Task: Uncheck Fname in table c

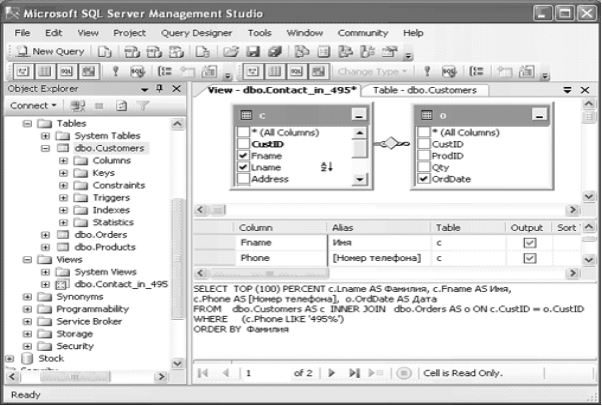Action: click(243, 156)
